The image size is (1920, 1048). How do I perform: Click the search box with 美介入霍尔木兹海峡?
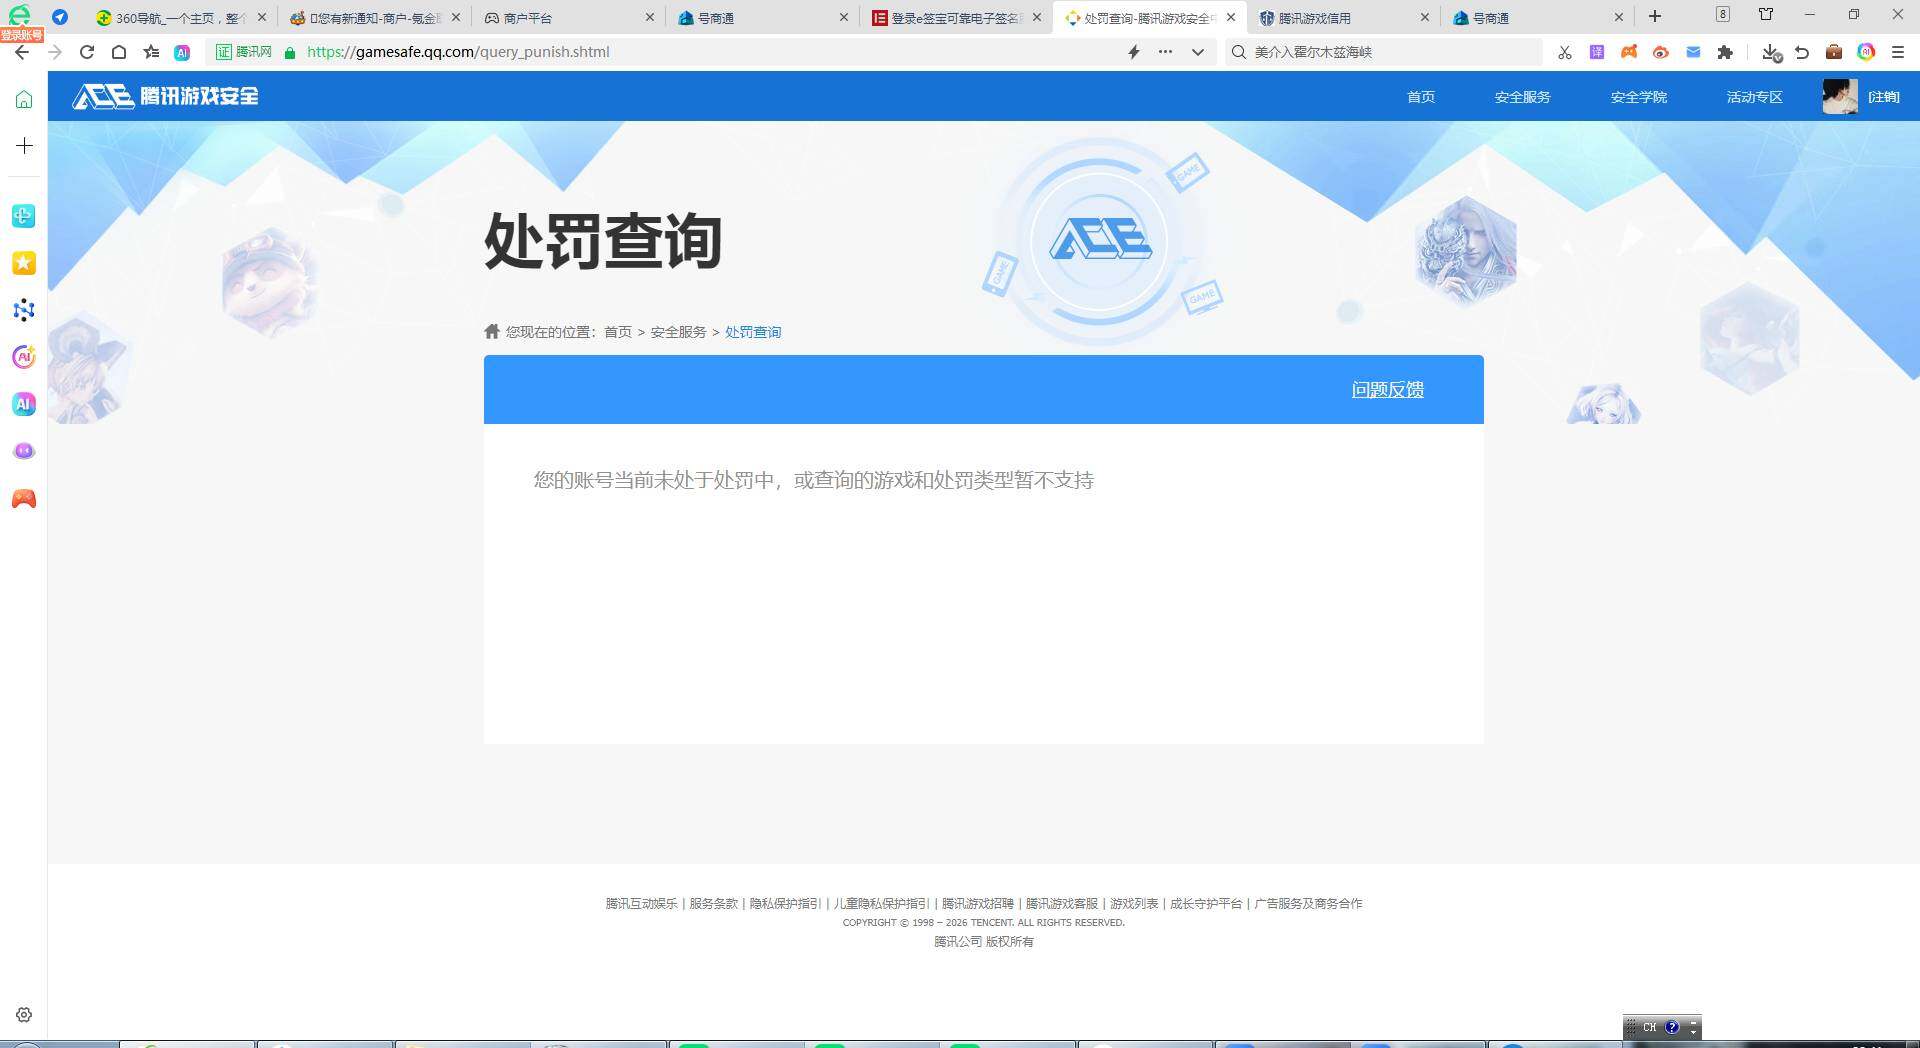(1385, 52)
